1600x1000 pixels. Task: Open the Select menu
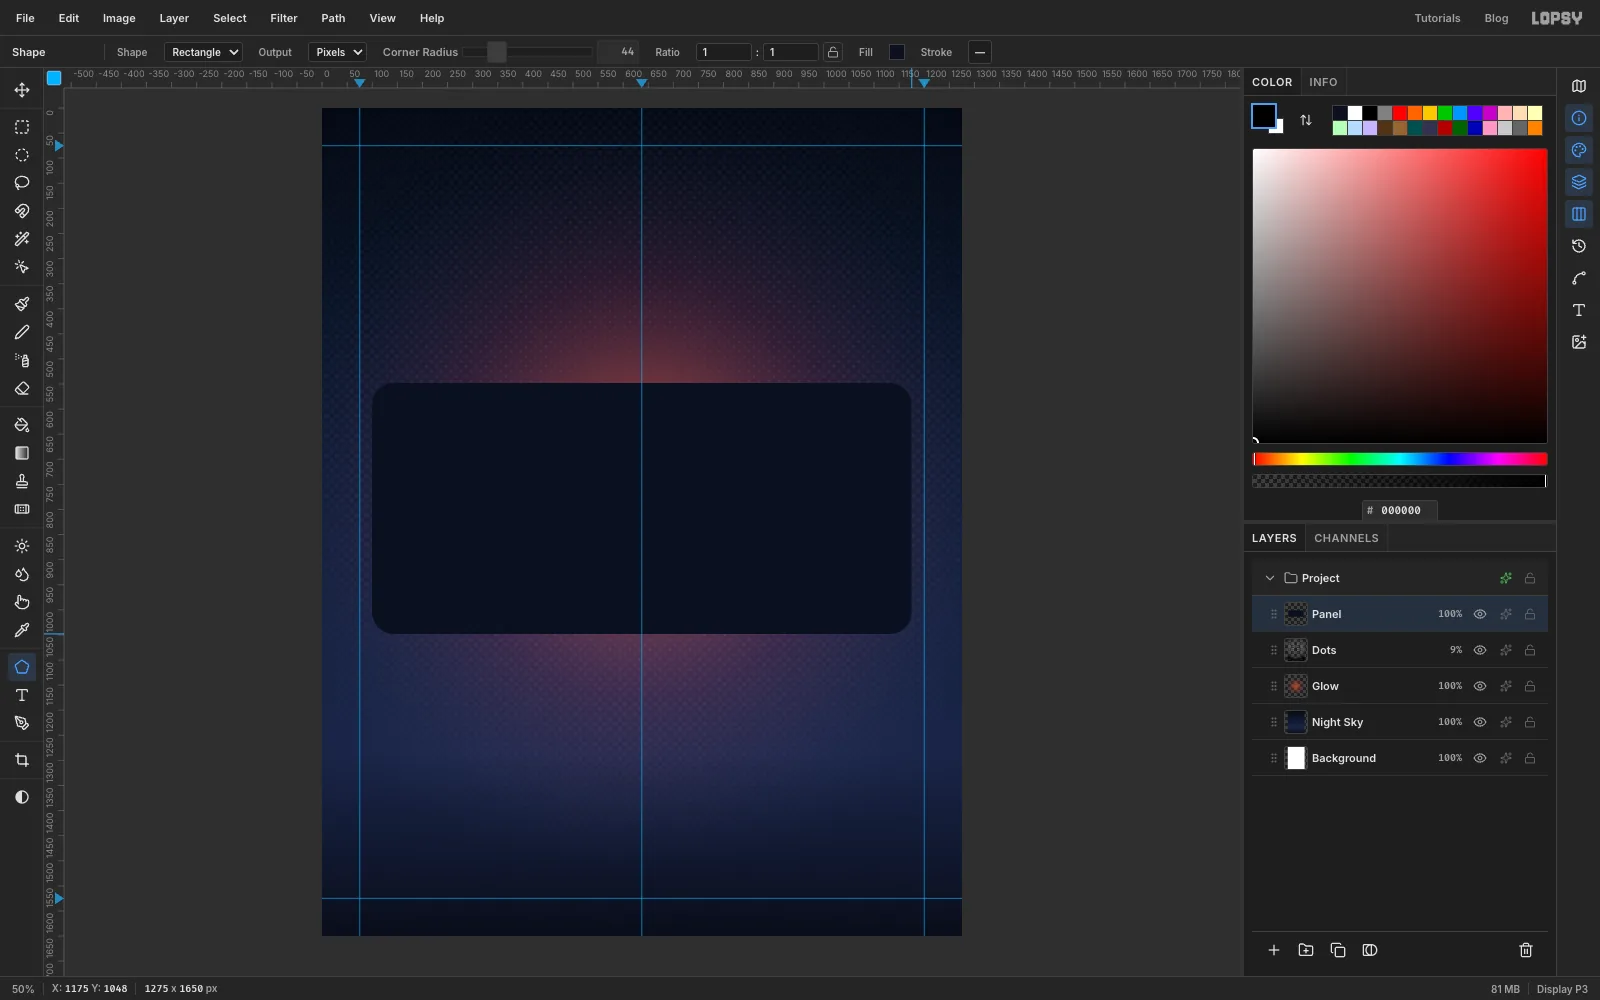click(x=229, y=18)
